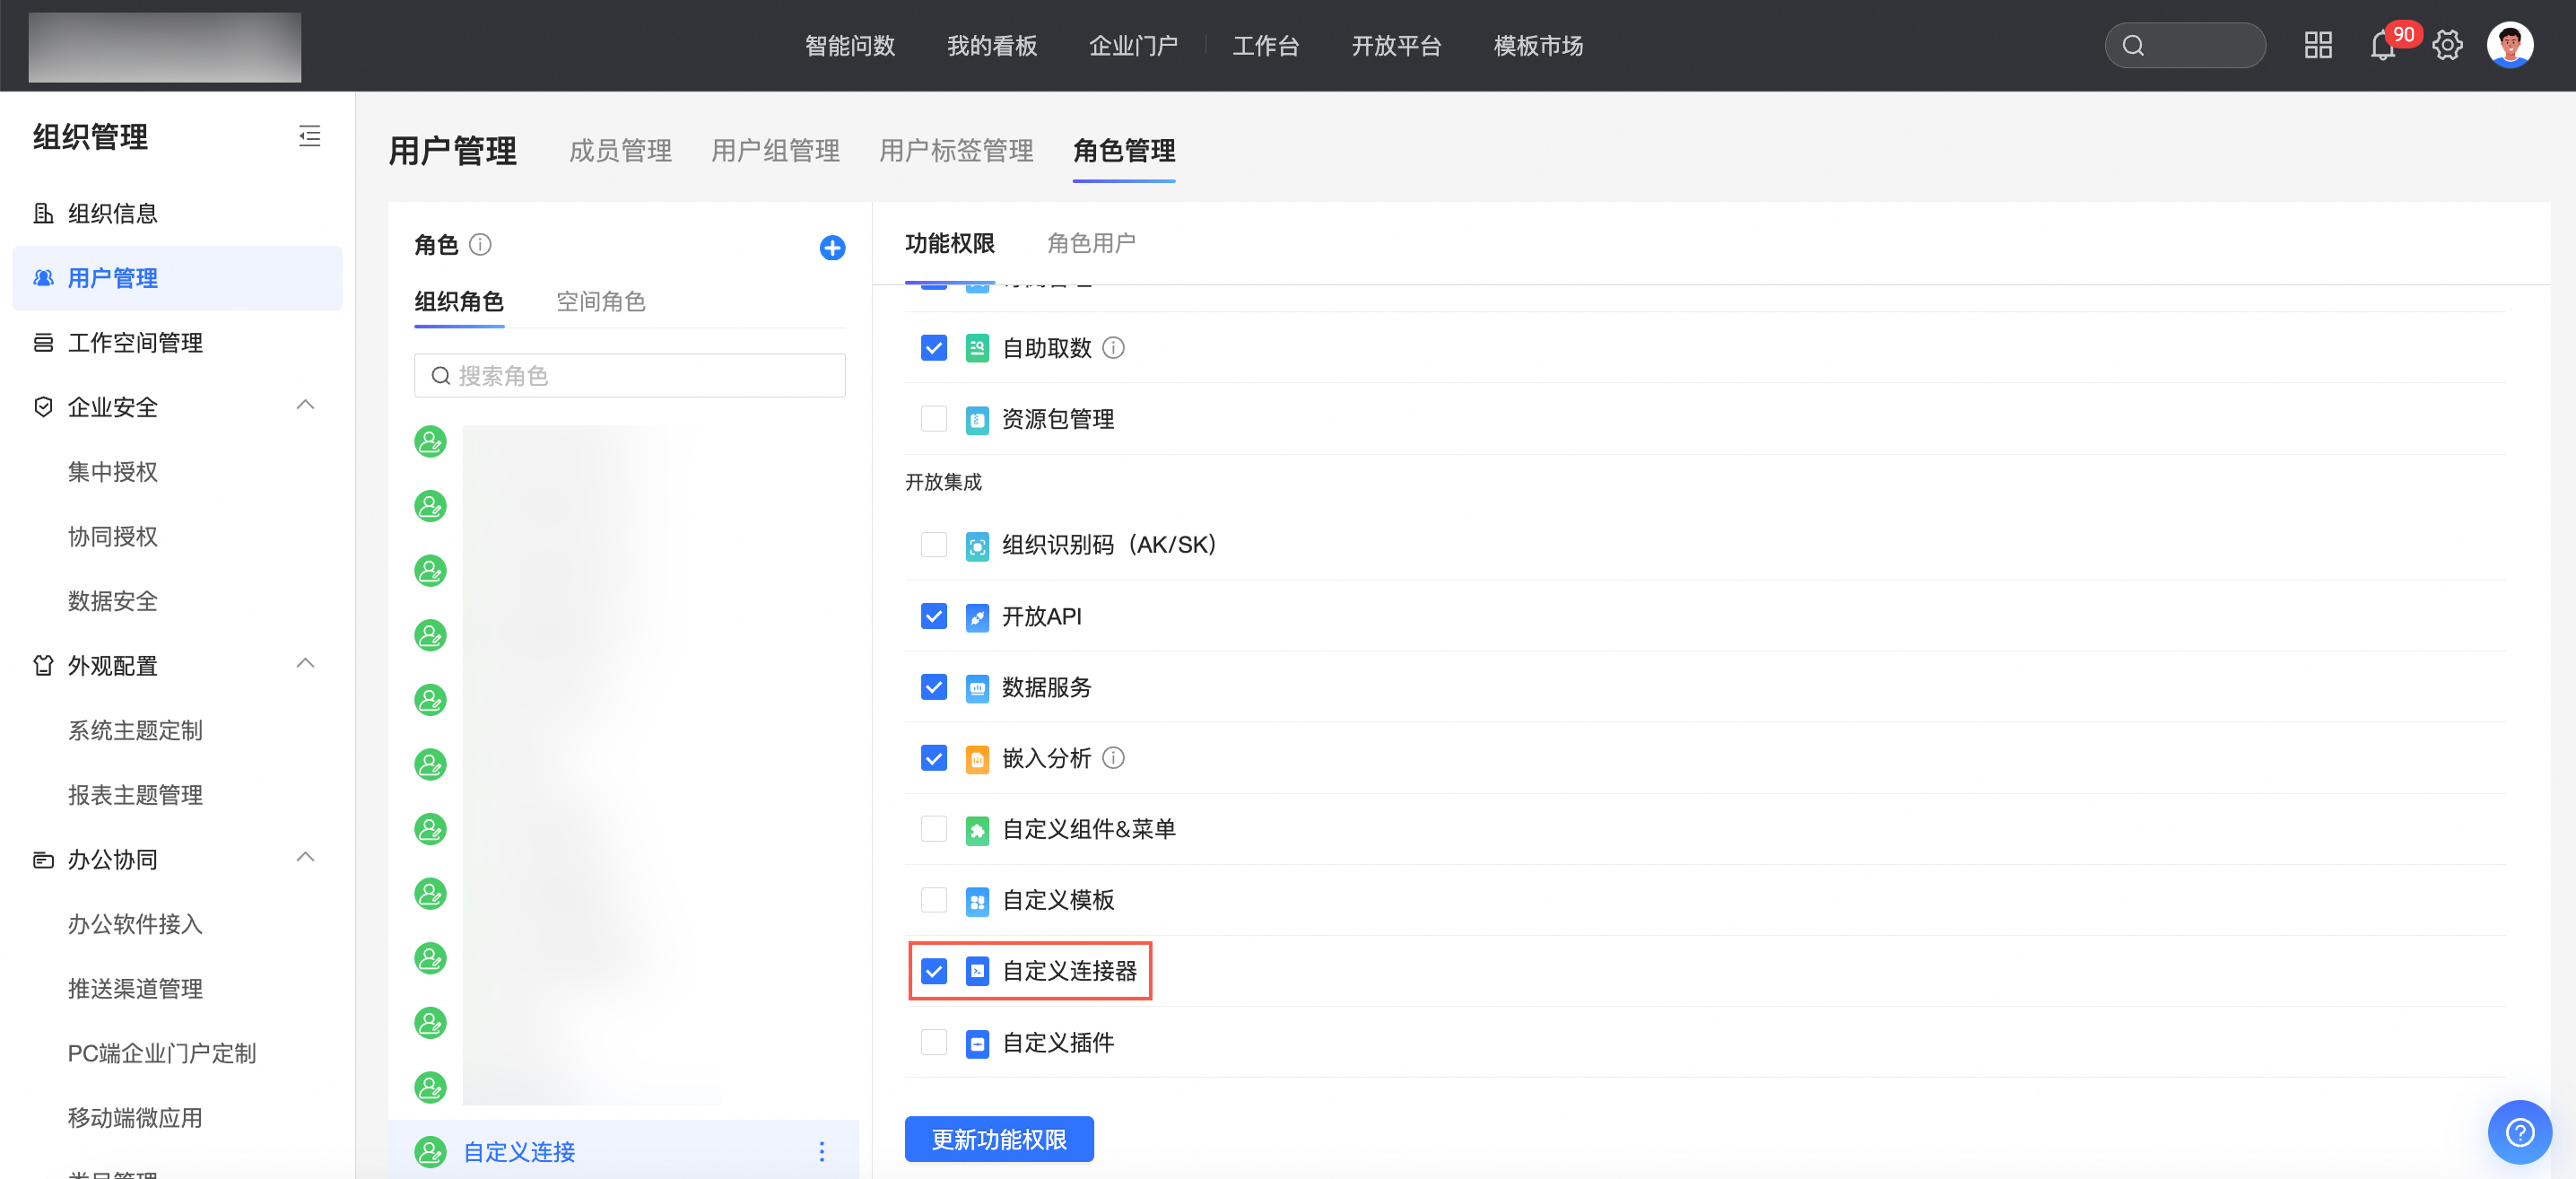Click the 更新功能权限 button
The width and height of the screenshot is (2576, 1179).
click(x=999, y=1139)
